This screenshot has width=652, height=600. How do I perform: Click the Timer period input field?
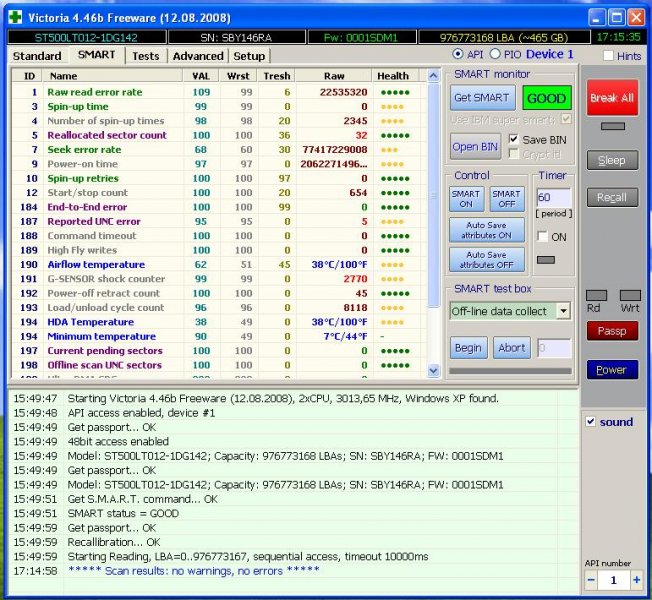pos(554,199)
